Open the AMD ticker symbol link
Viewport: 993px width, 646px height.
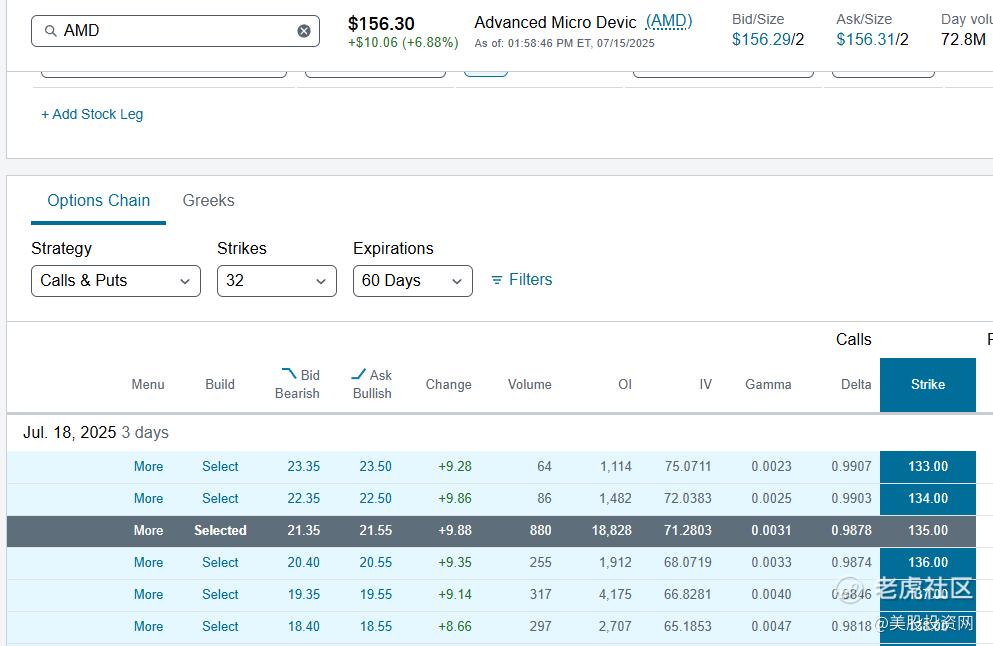click(669, 22)
